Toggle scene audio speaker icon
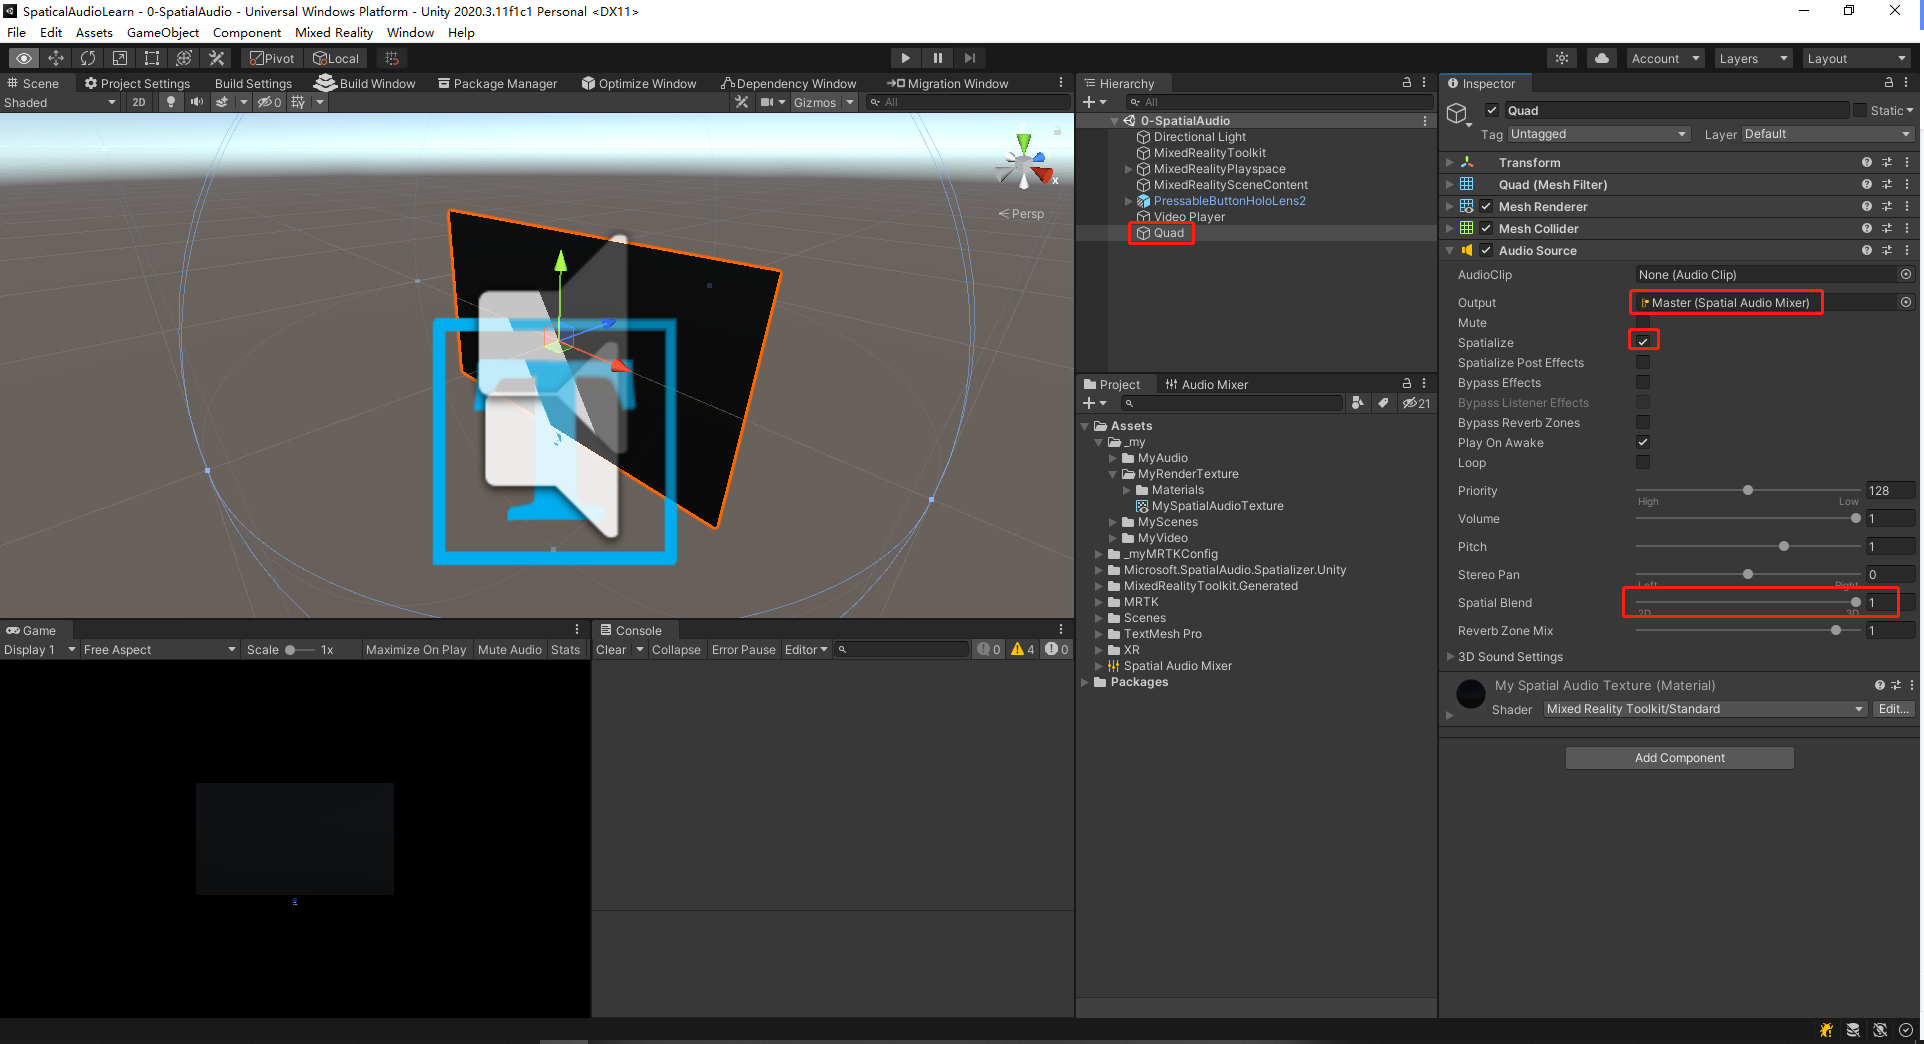This screenshot has height=1044, width=1924. pos(197,102)
